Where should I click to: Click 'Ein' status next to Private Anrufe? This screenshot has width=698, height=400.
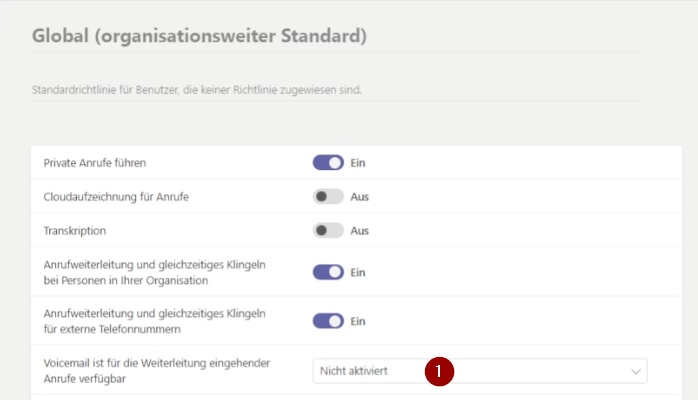[357, 162]
